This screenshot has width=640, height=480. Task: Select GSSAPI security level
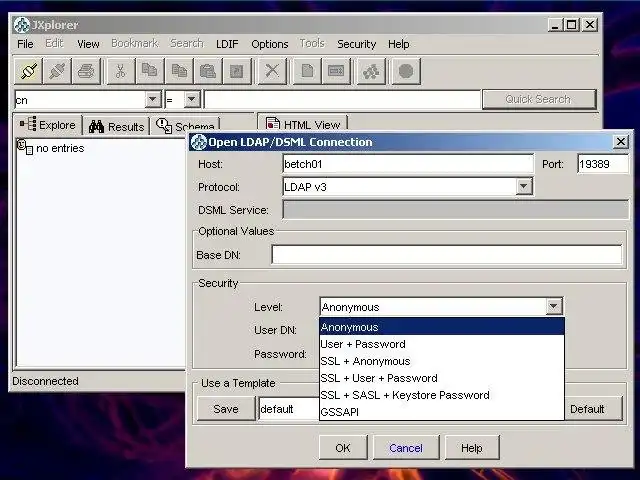(442, 412)
